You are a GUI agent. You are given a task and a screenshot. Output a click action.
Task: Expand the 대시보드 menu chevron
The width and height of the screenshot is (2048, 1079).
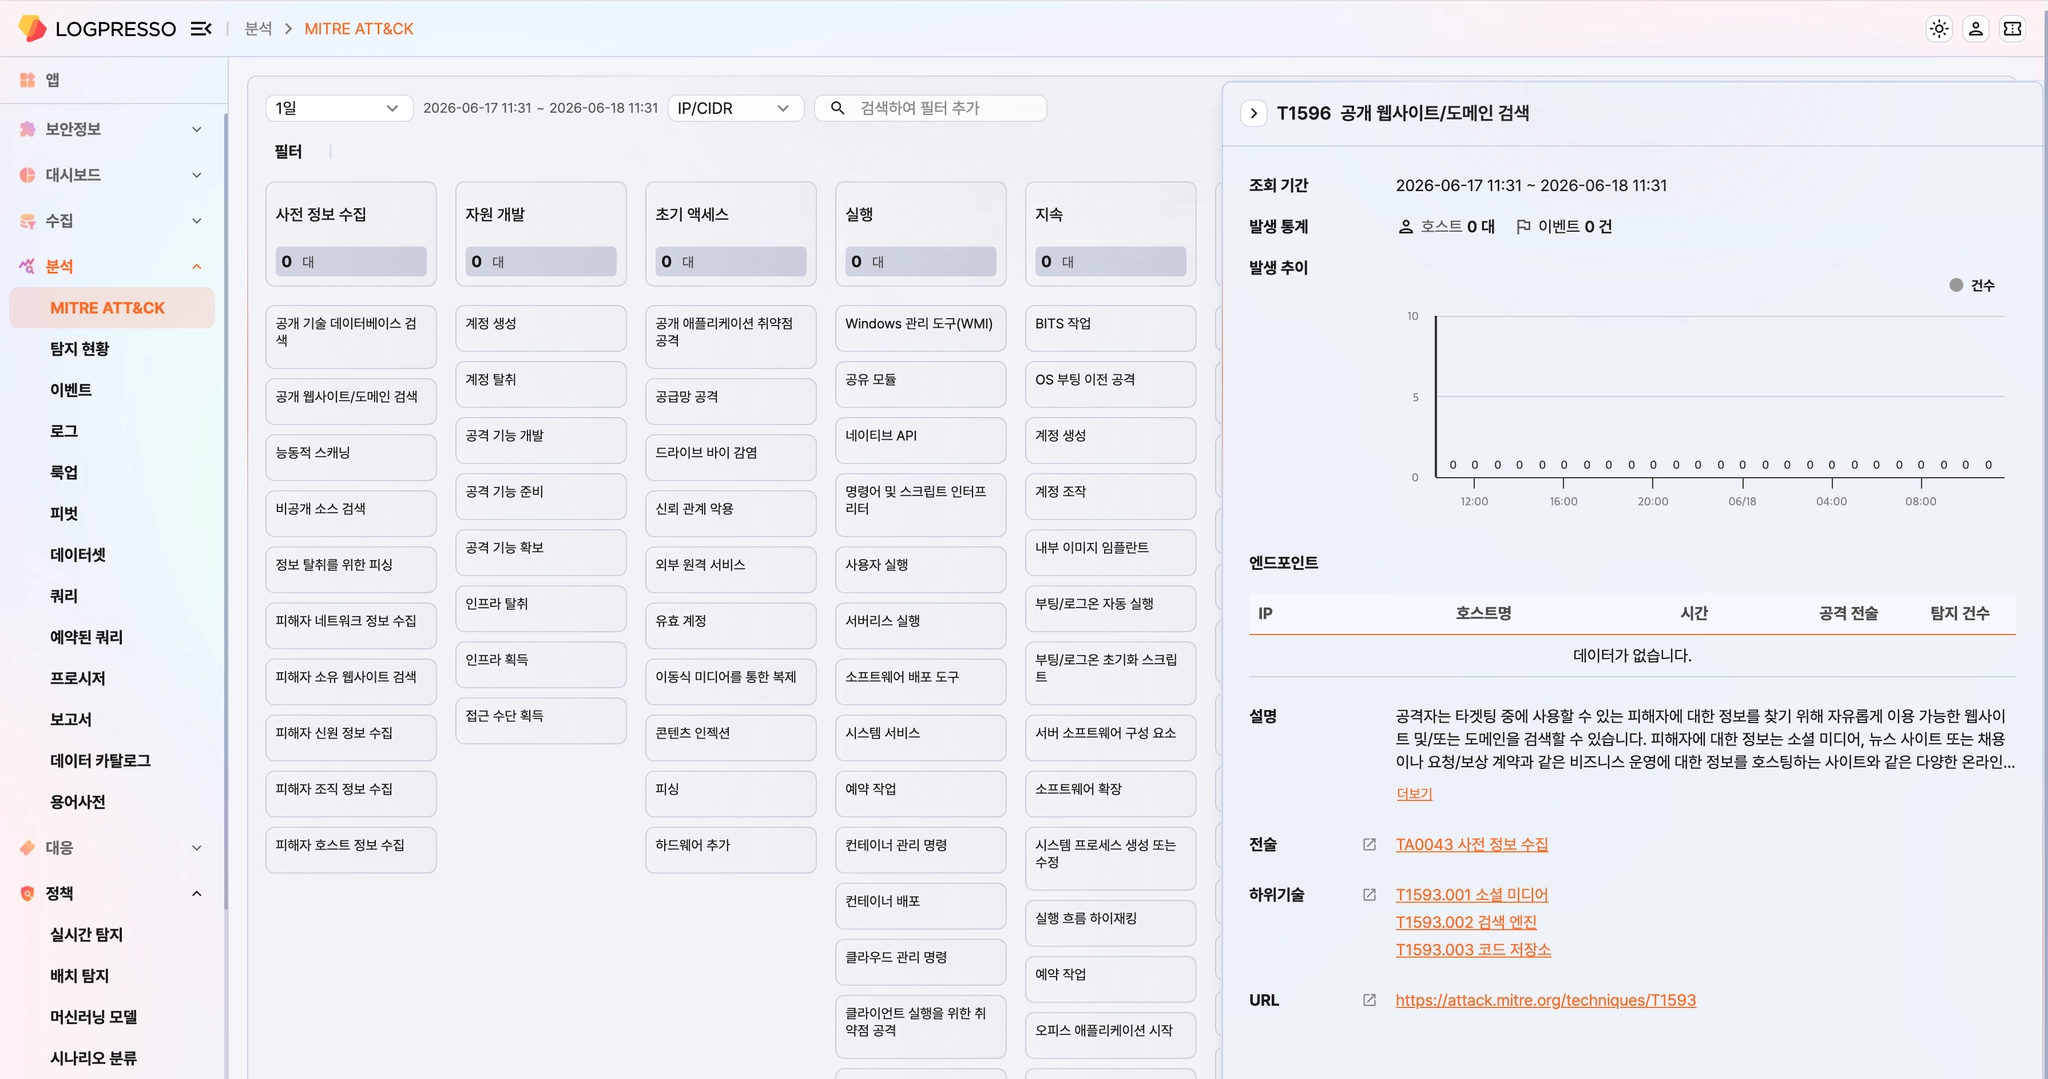click(197, 175)
